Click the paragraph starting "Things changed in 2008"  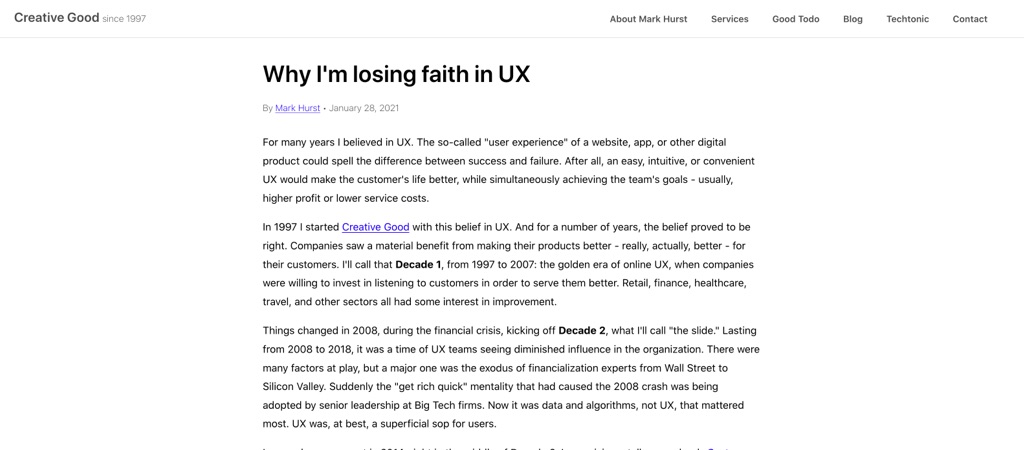click(510, 377)
